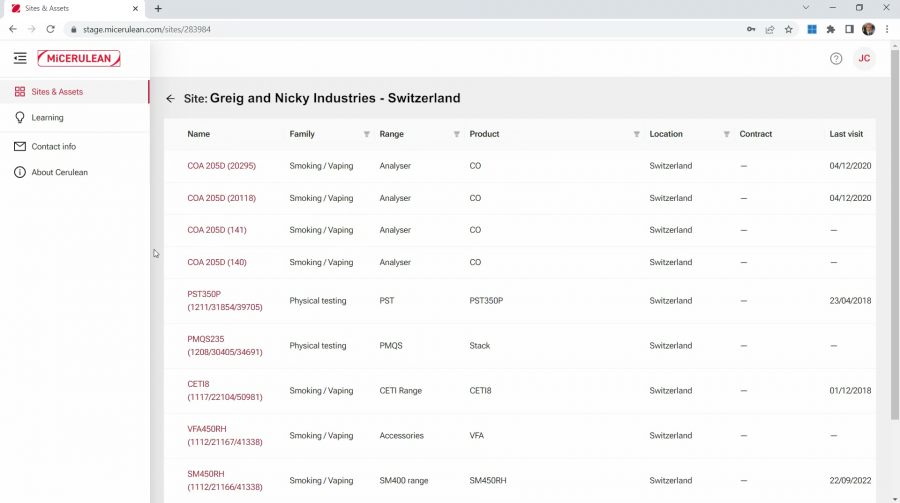Click the page vertical scrollbar
The image size is (900, 503).
(895, 235)
